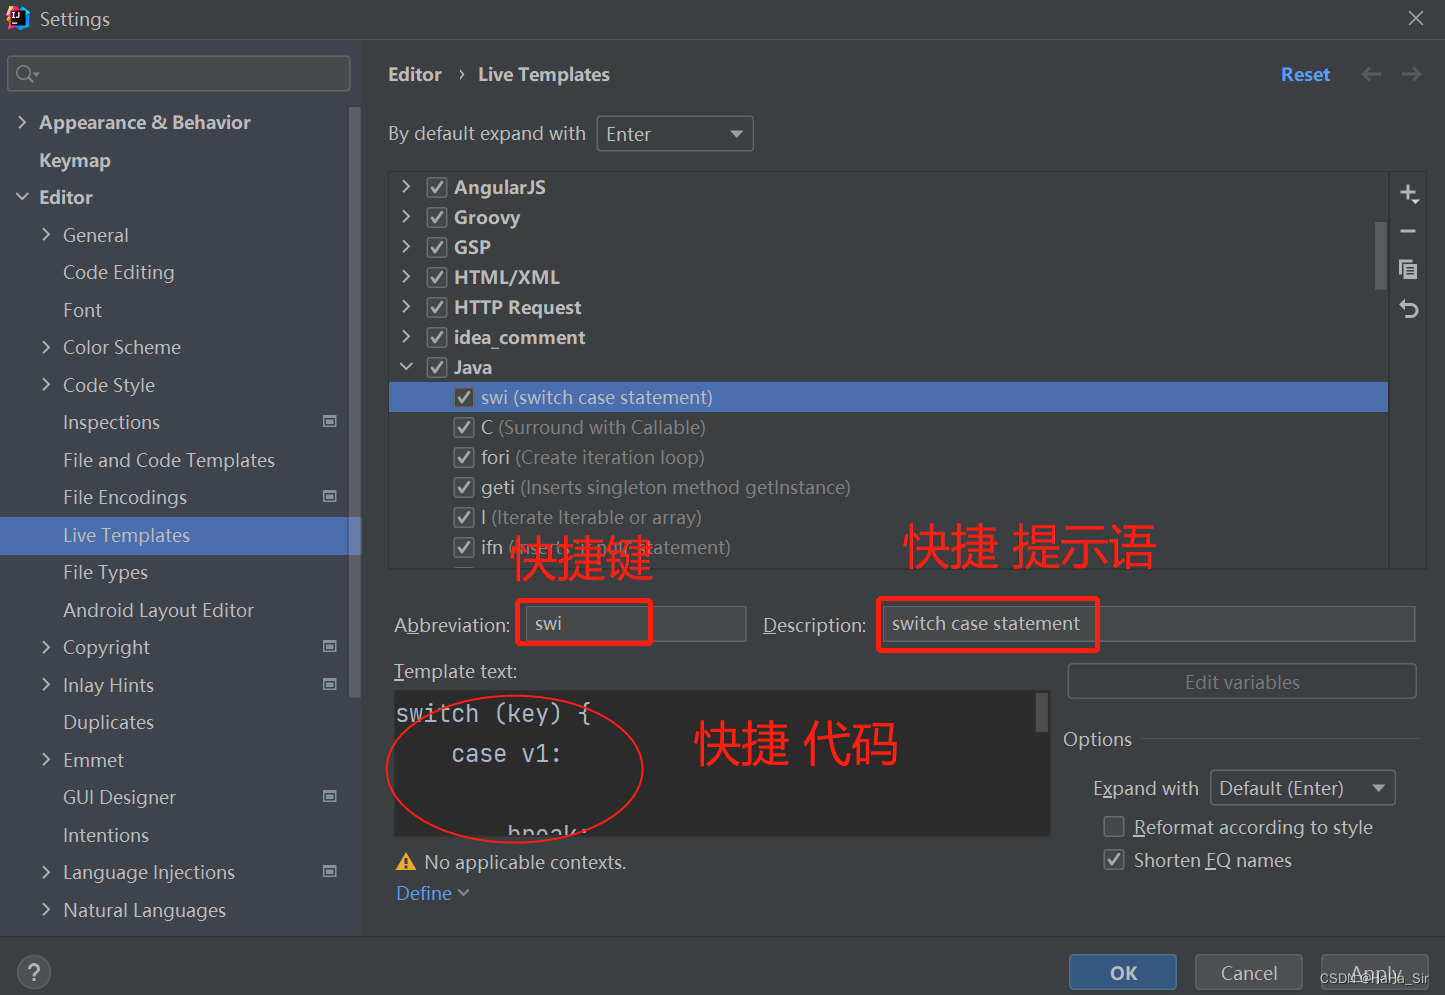
Task: Click the restore deleted defaults icon
Action: tap(1408, 309)
